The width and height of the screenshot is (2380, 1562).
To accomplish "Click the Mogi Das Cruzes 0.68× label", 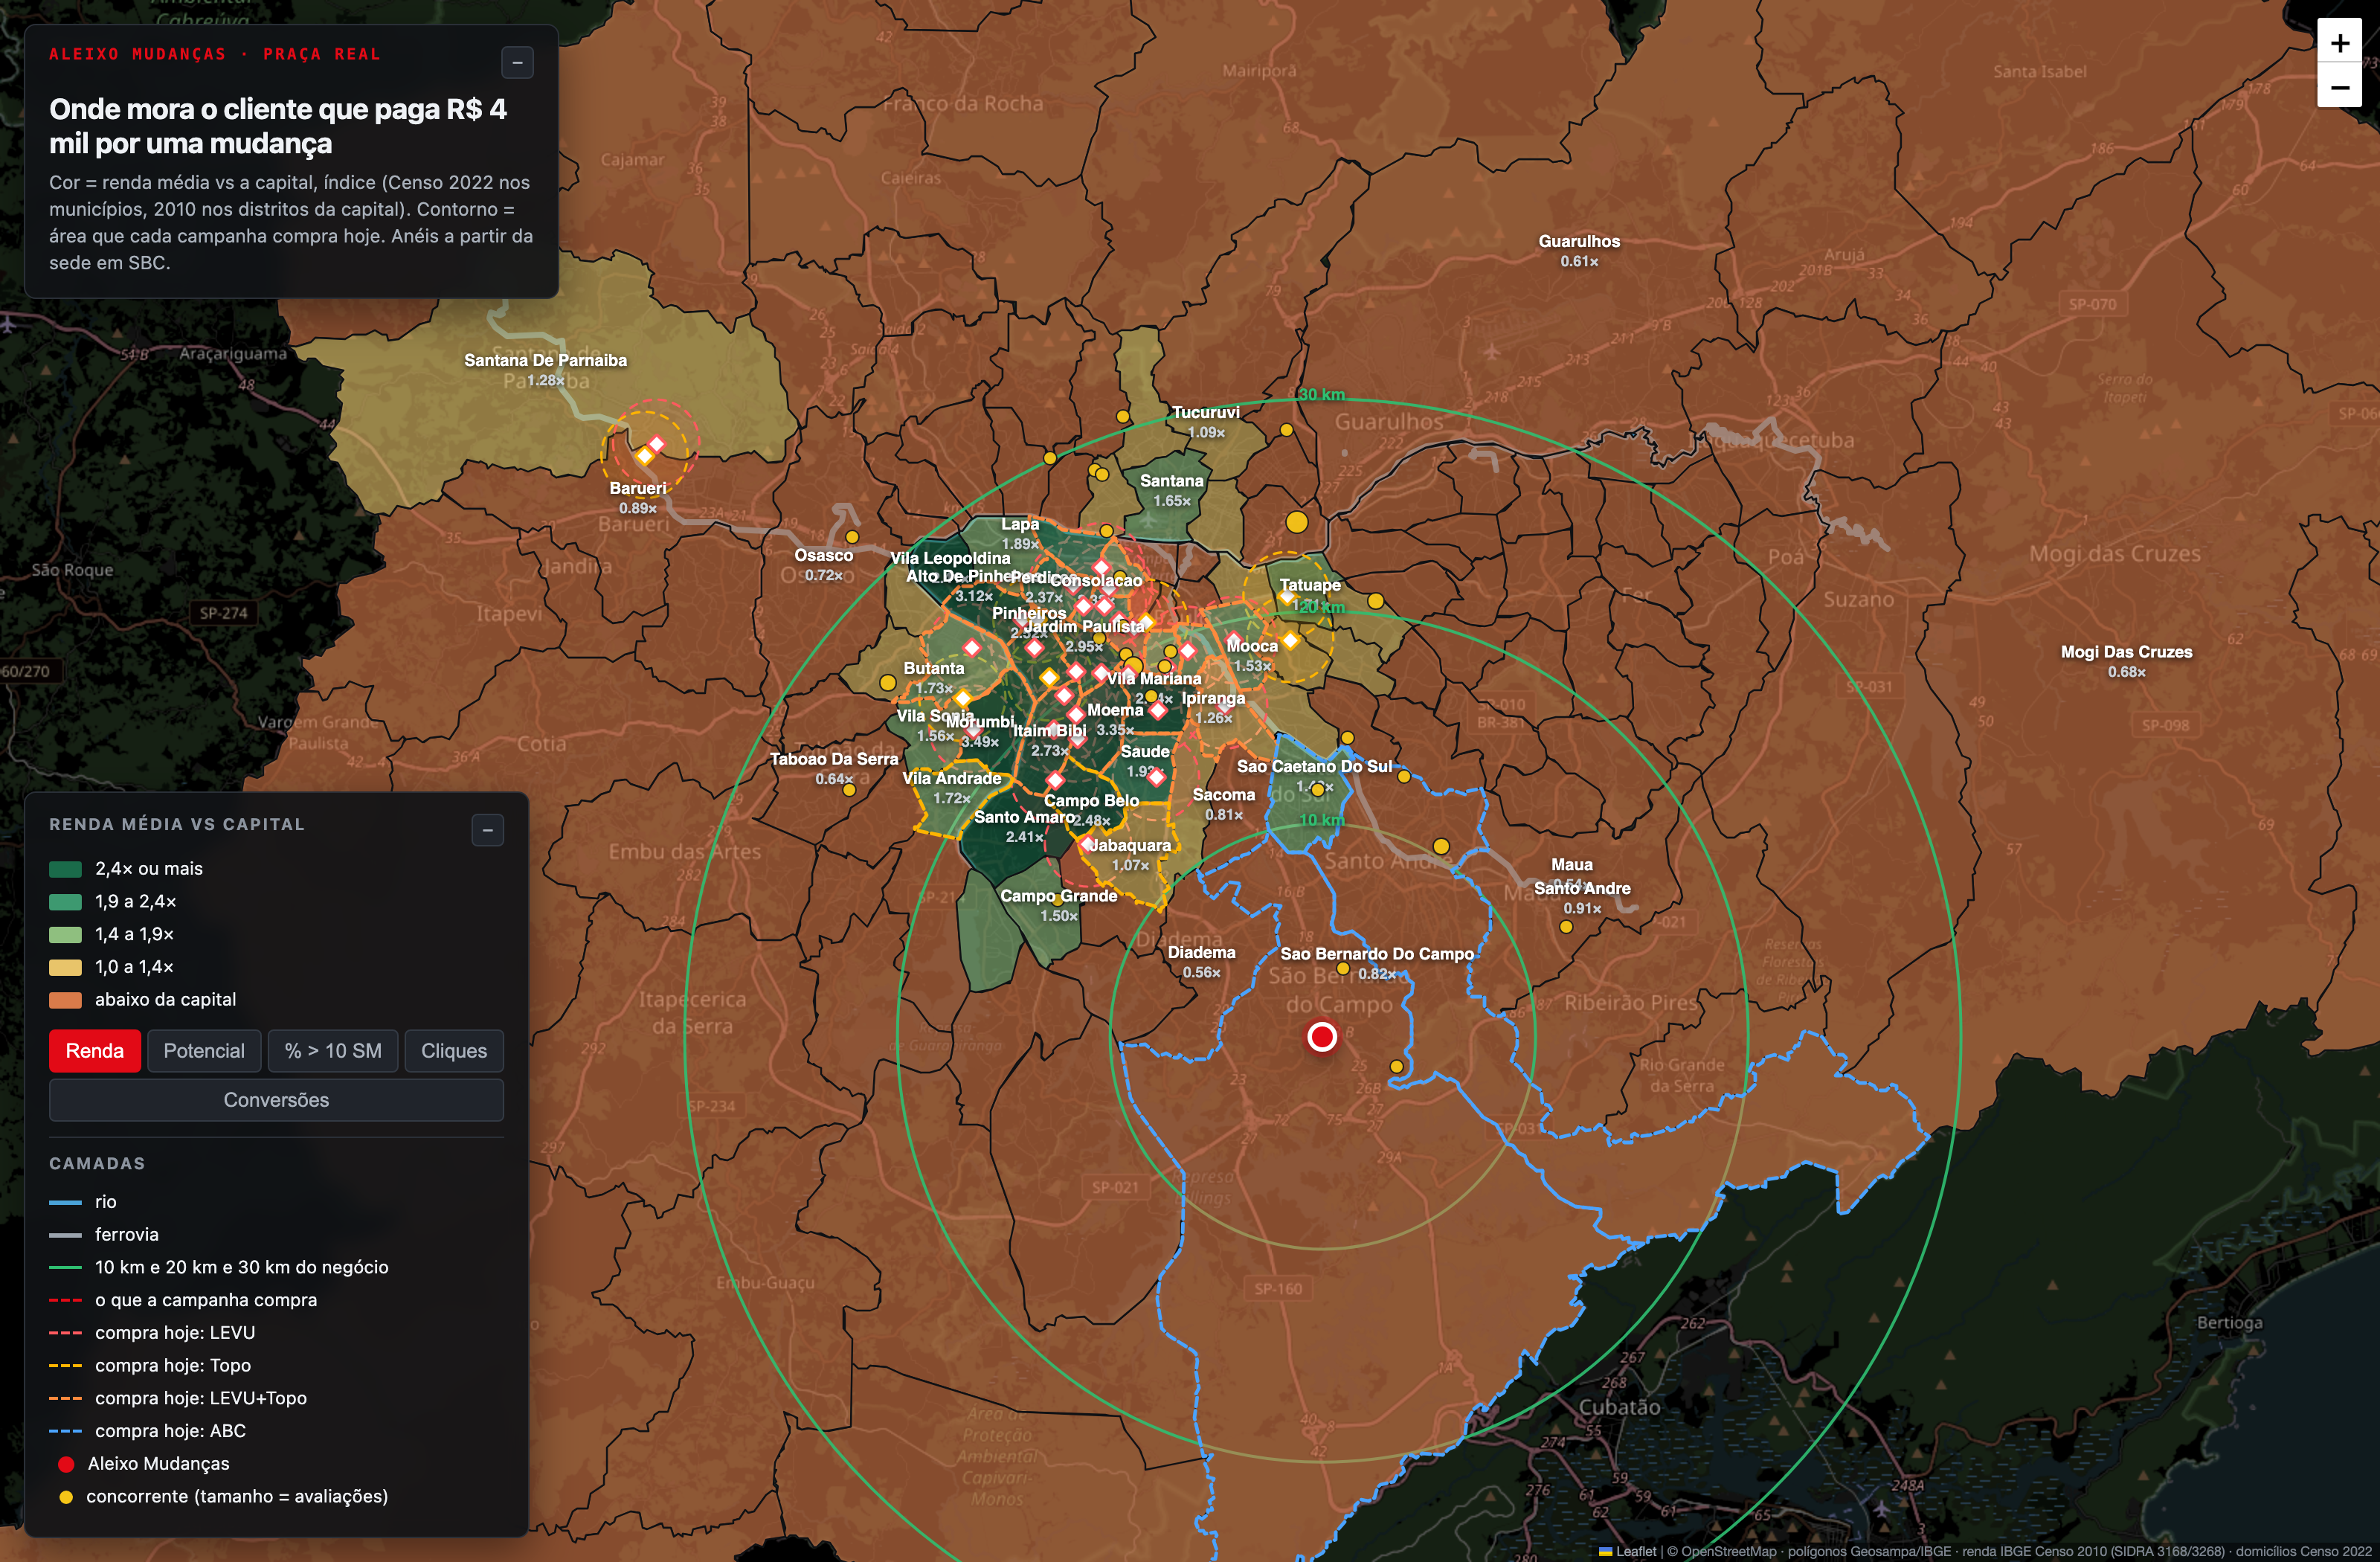I will (x=2126, y=661).
